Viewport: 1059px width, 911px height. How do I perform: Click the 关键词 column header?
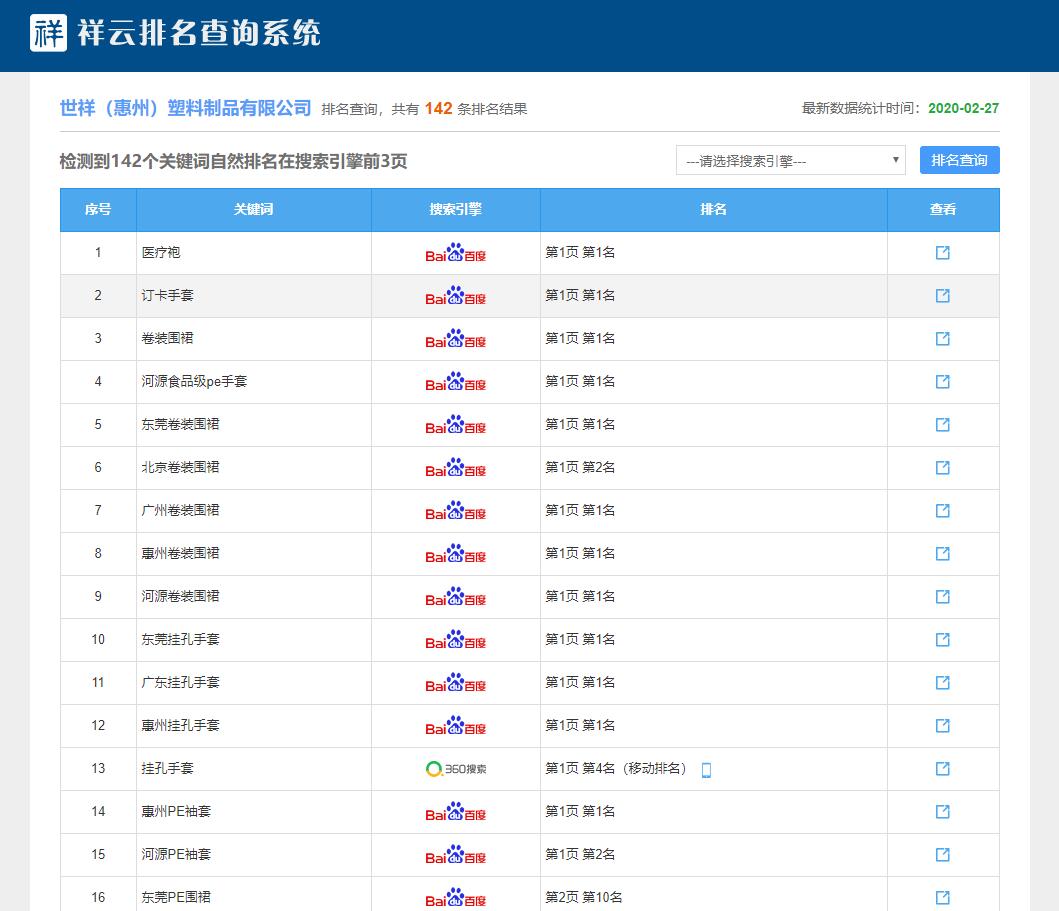253,210
